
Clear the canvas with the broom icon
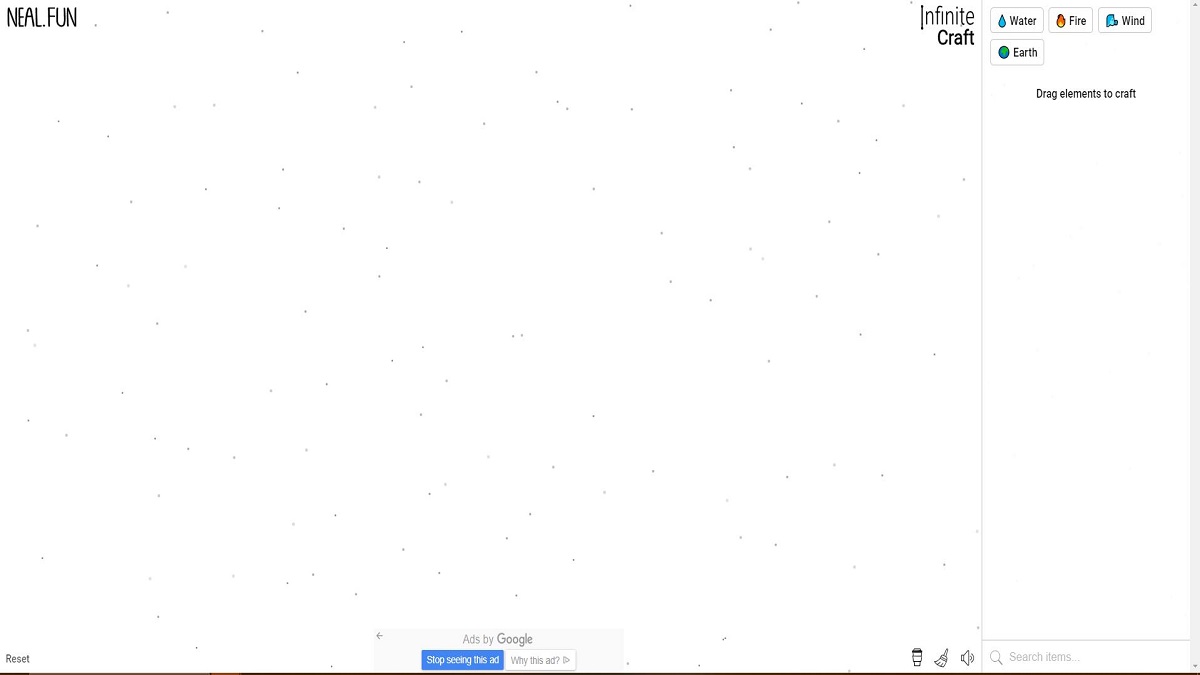[x=942, y=657]
